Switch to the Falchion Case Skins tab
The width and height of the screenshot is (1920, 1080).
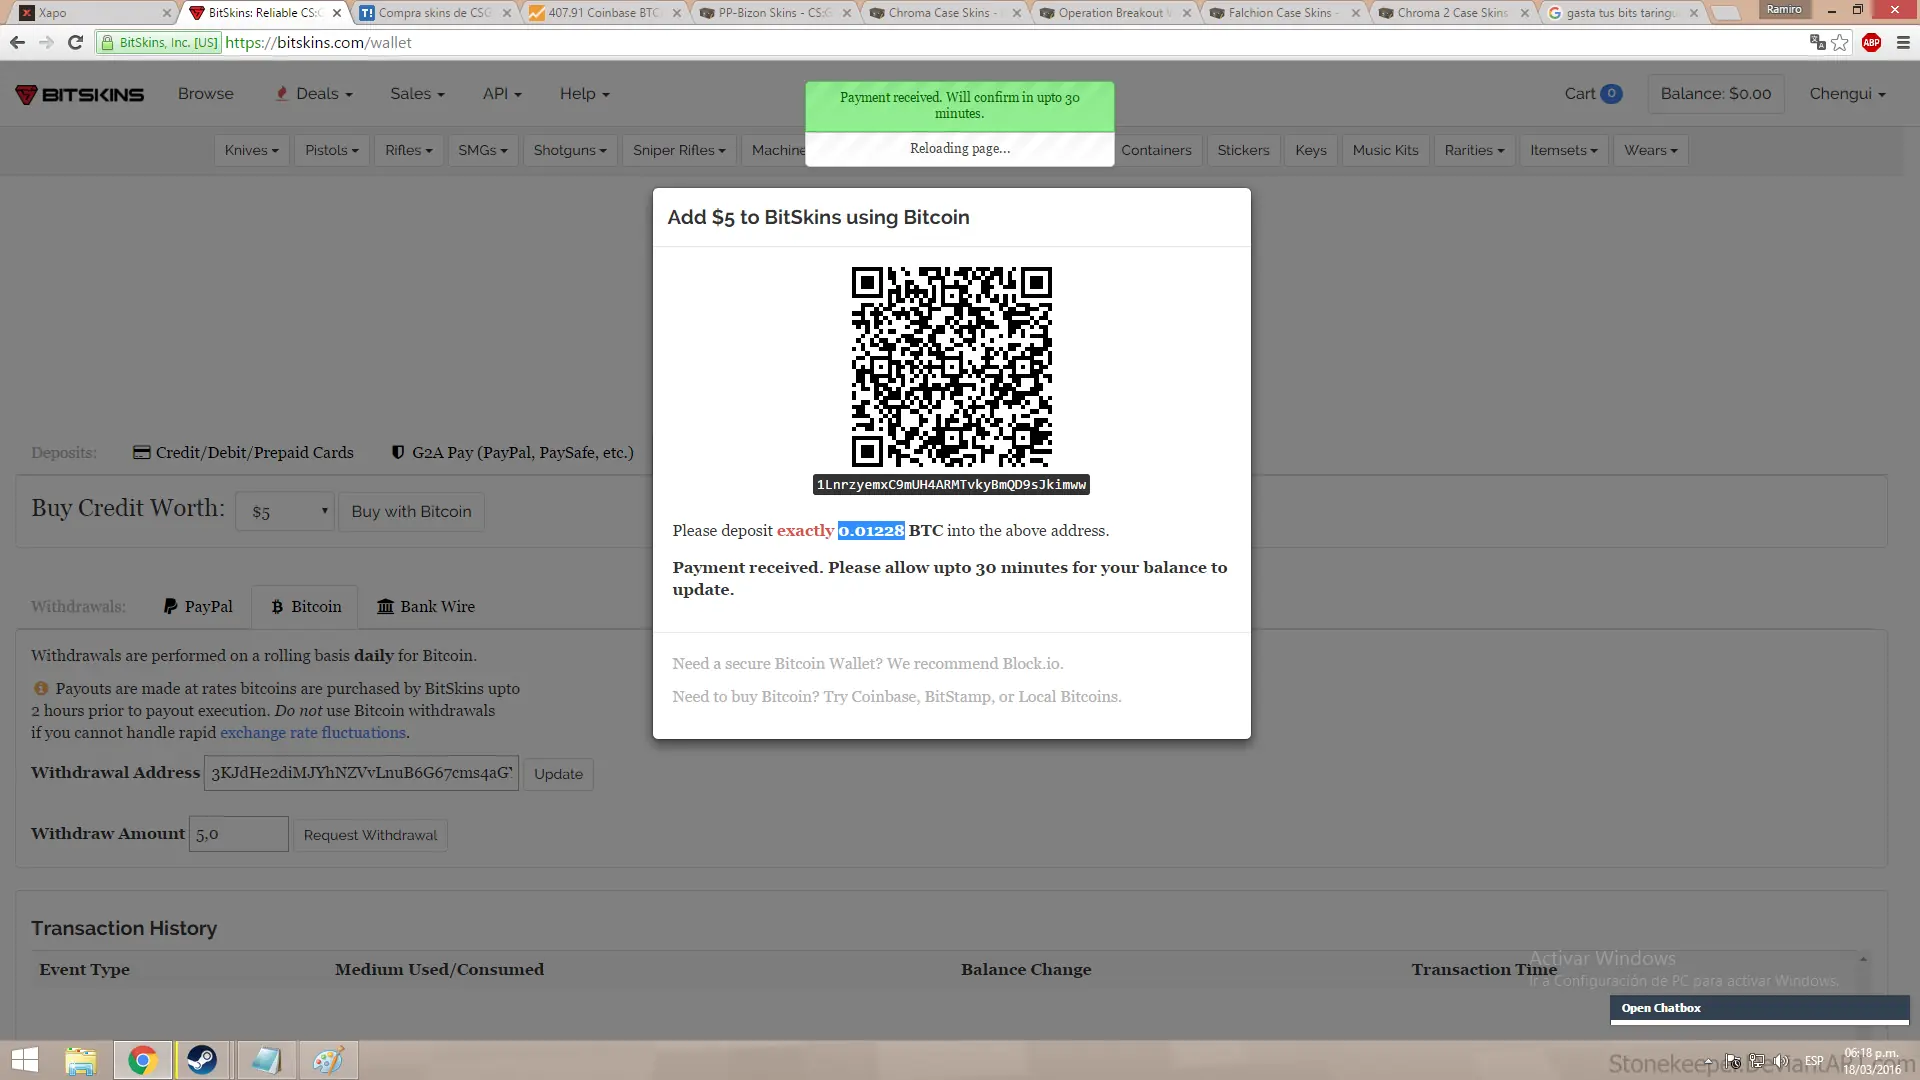click(x=1284, y=13)
